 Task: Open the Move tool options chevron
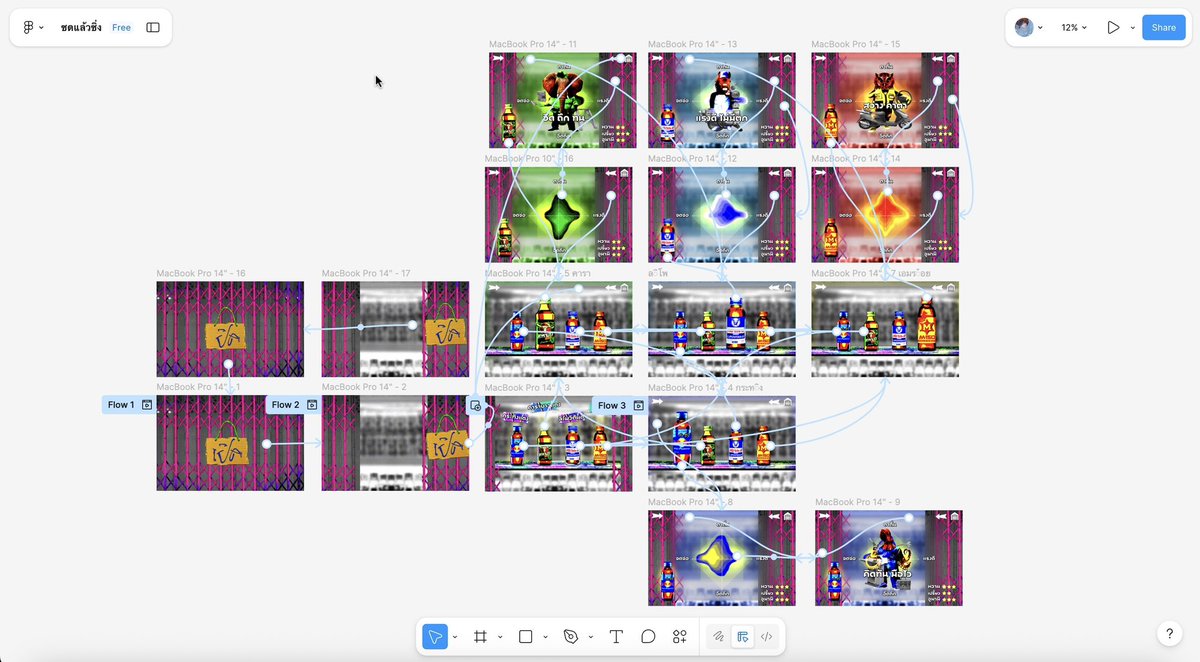[455, 637]
